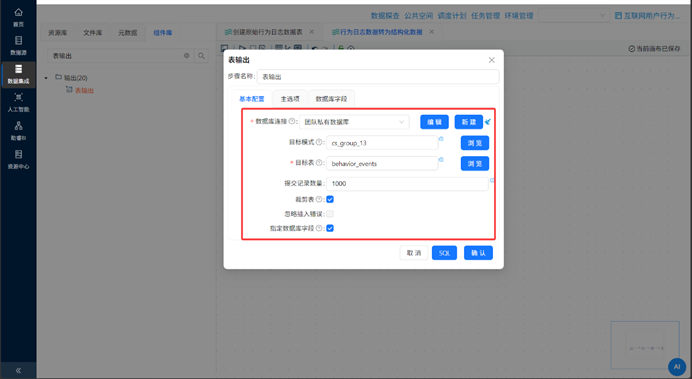Click the 提交记录数量 field showing 1000
Screen dimensions: 692x379
pos(407,184)
